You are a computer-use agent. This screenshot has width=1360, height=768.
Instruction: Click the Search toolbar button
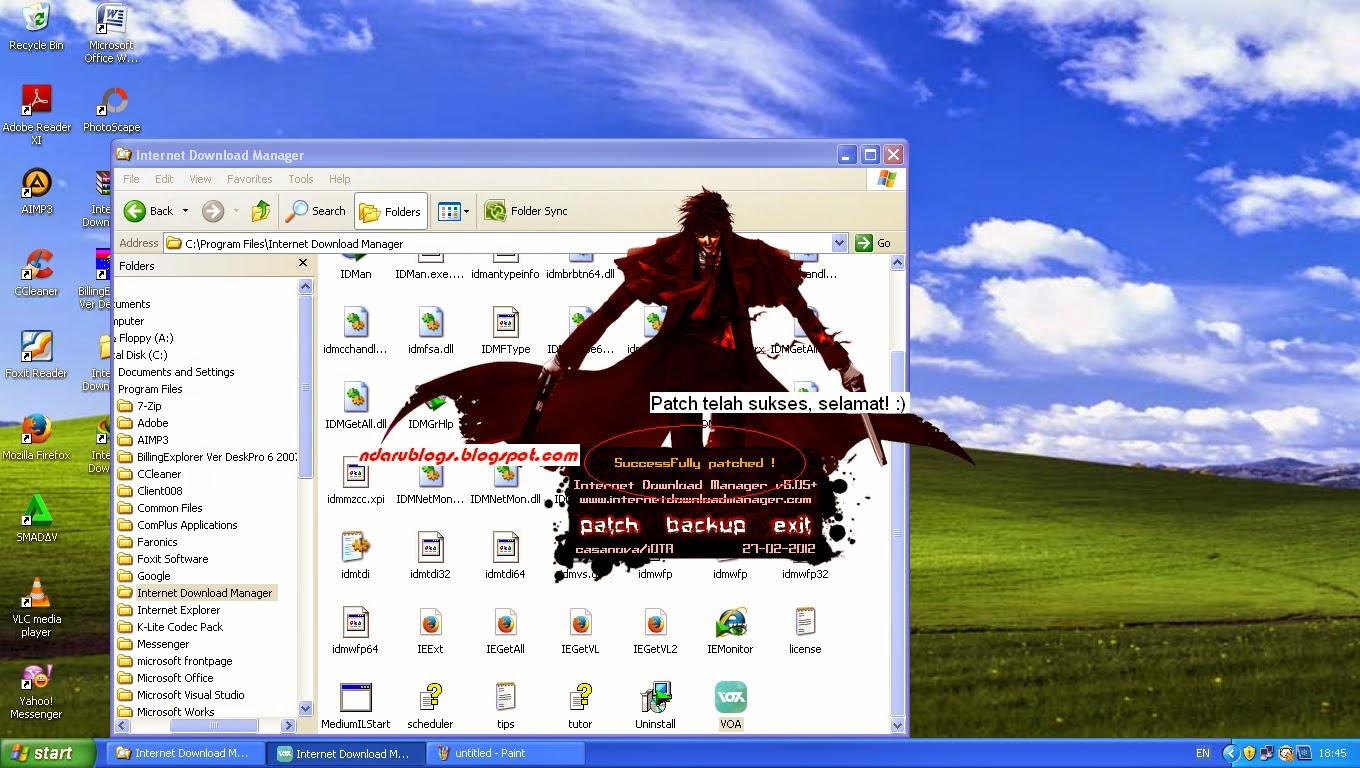point(316,211)
